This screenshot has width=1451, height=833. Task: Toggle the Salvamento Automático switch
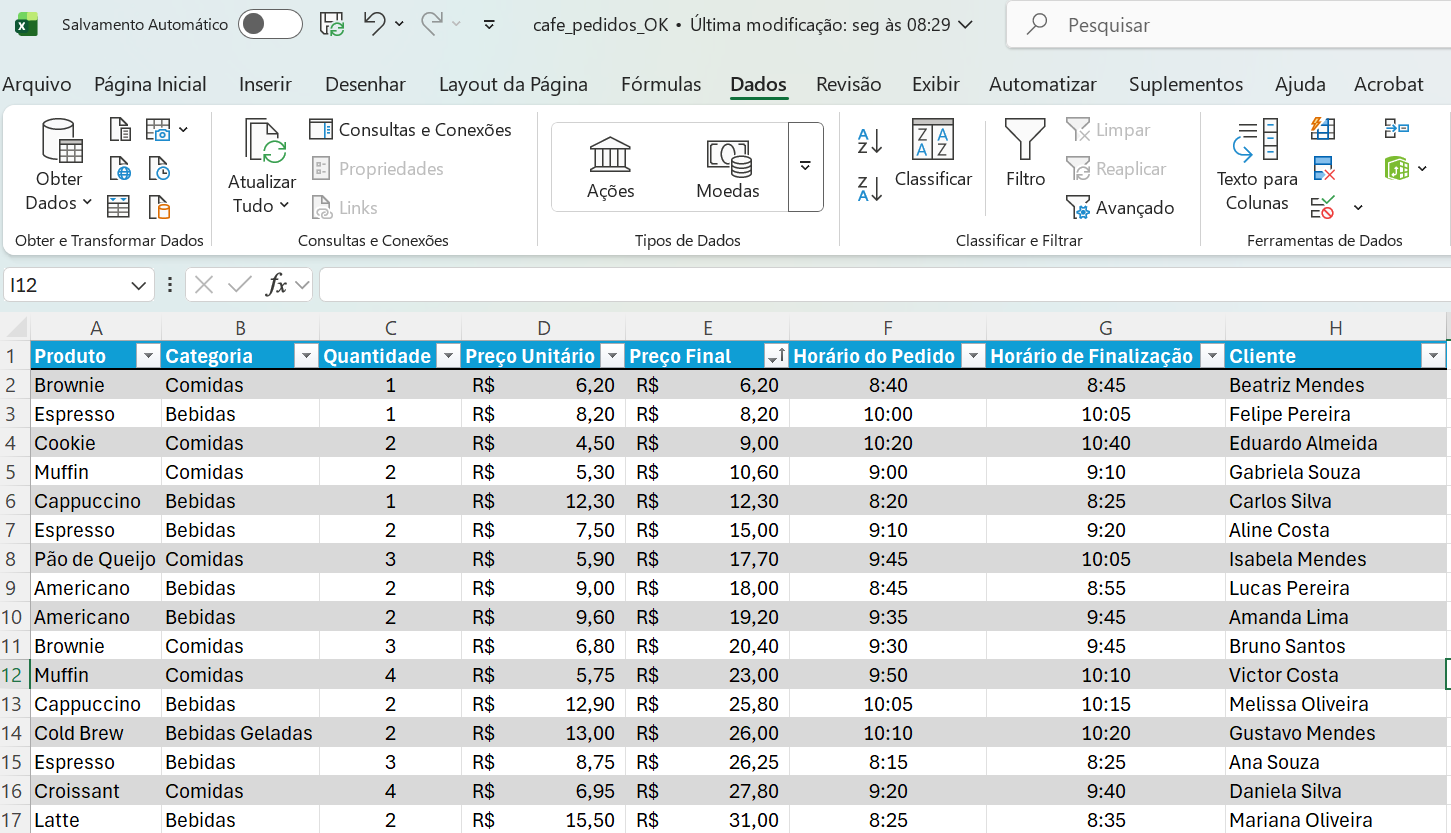point(270,24)
